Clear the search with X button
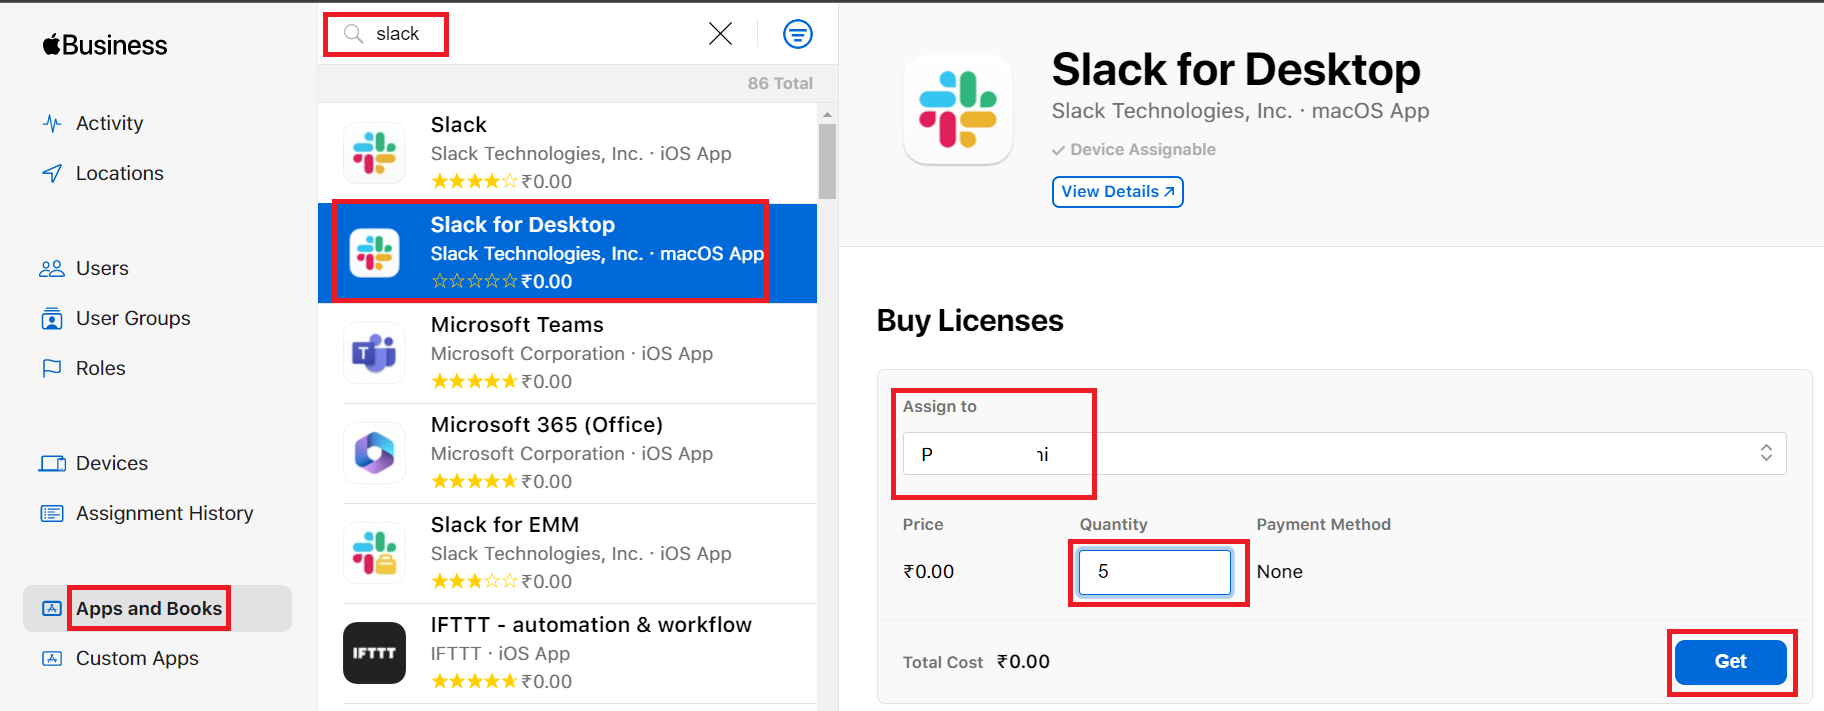The height and width of the screenshot is (711, 1824). point(720,34)
